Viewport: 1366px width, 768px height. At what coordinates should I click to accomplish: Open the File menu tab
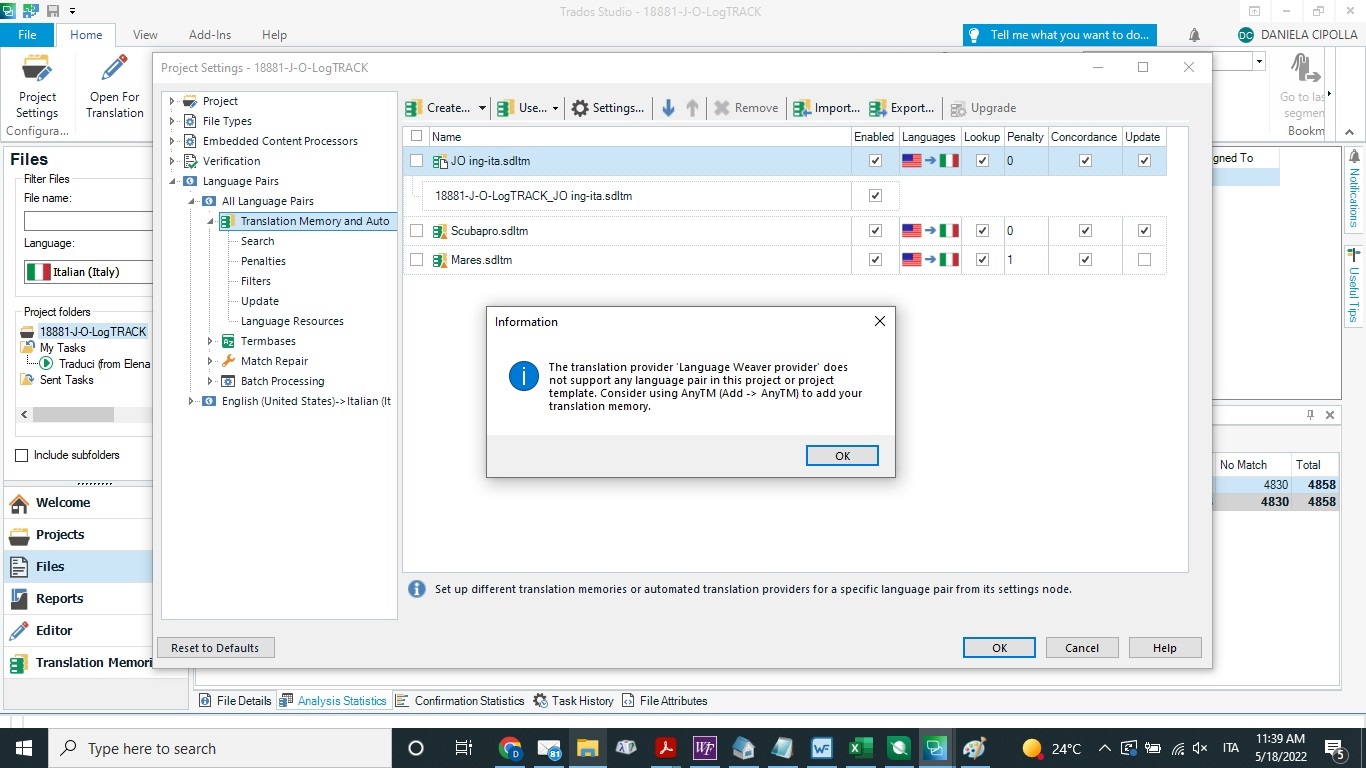(x=27, y=35)
